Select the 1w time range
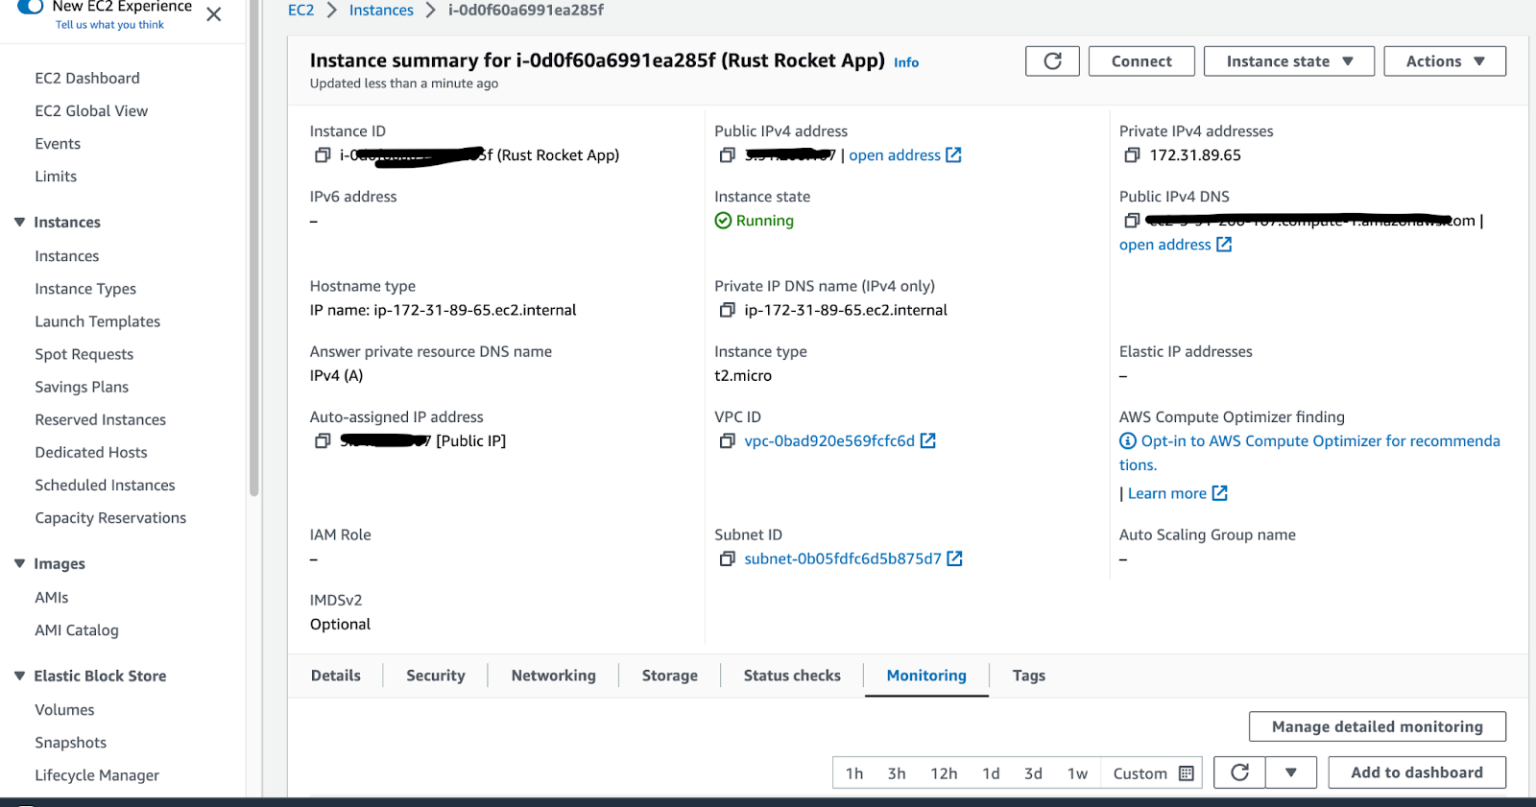The width and height of the screenshot is (1536, 807). point(1077,773)
